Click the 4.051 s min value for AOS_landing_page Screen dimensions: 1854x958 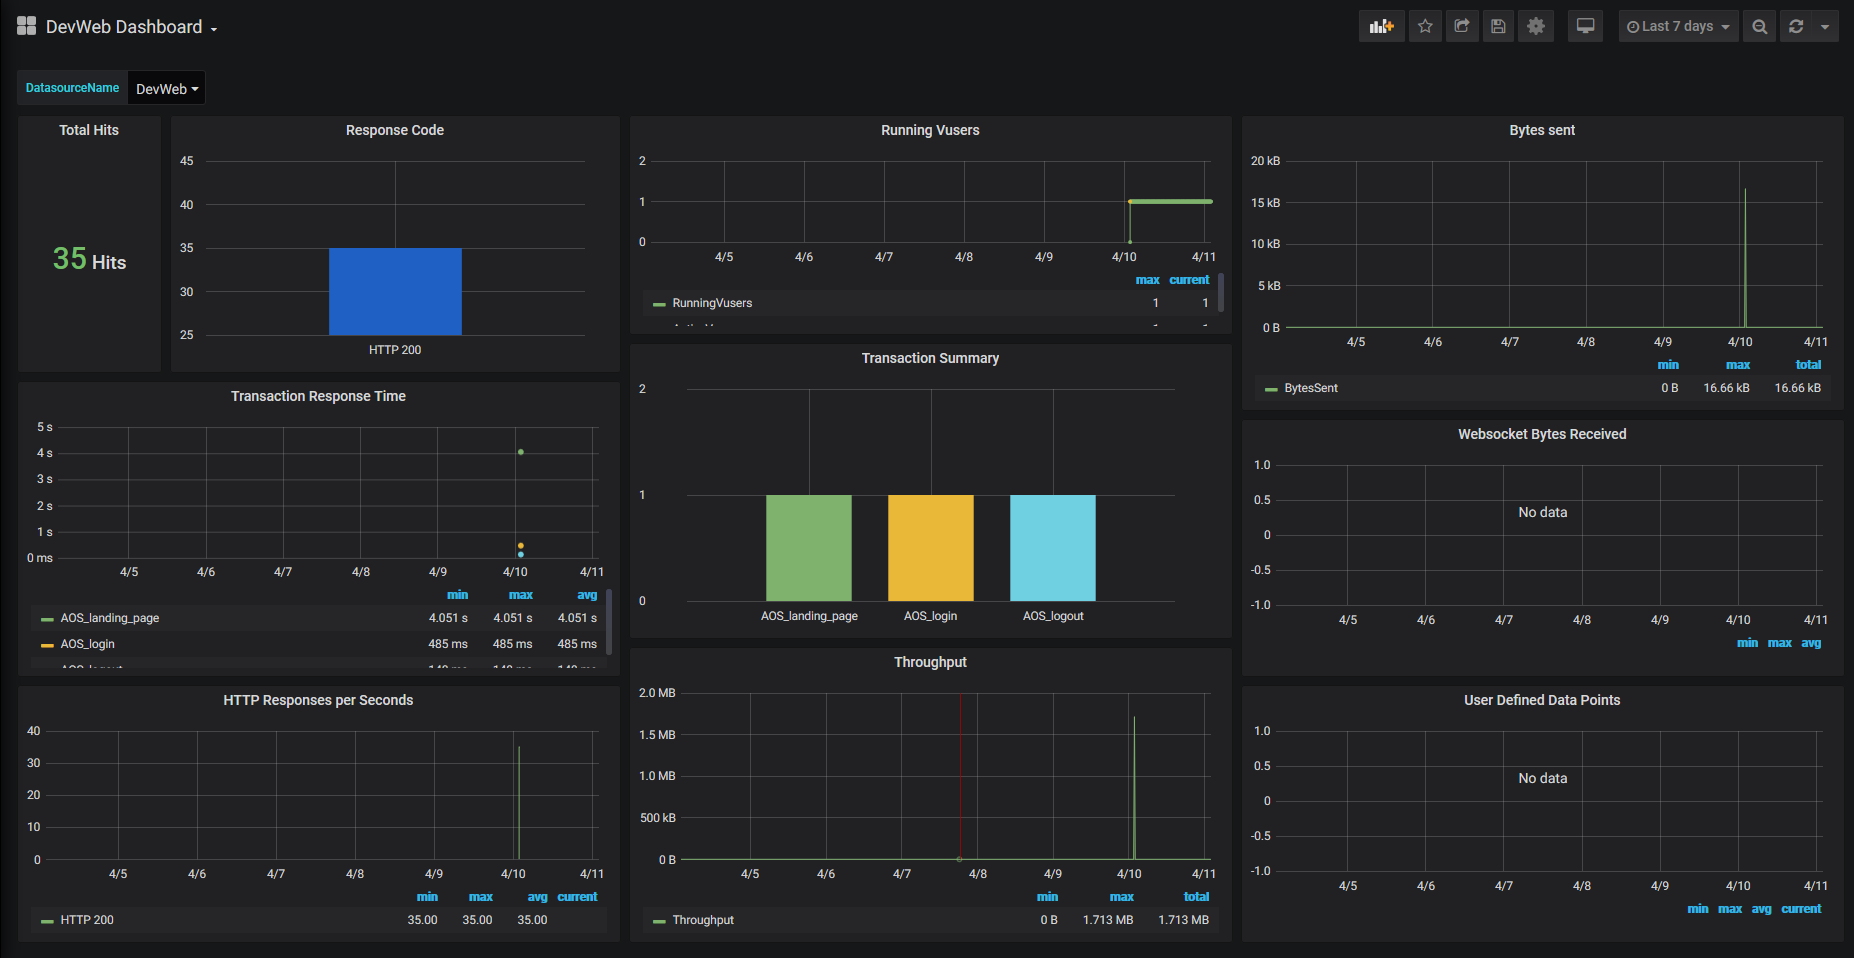coord(448,618)
